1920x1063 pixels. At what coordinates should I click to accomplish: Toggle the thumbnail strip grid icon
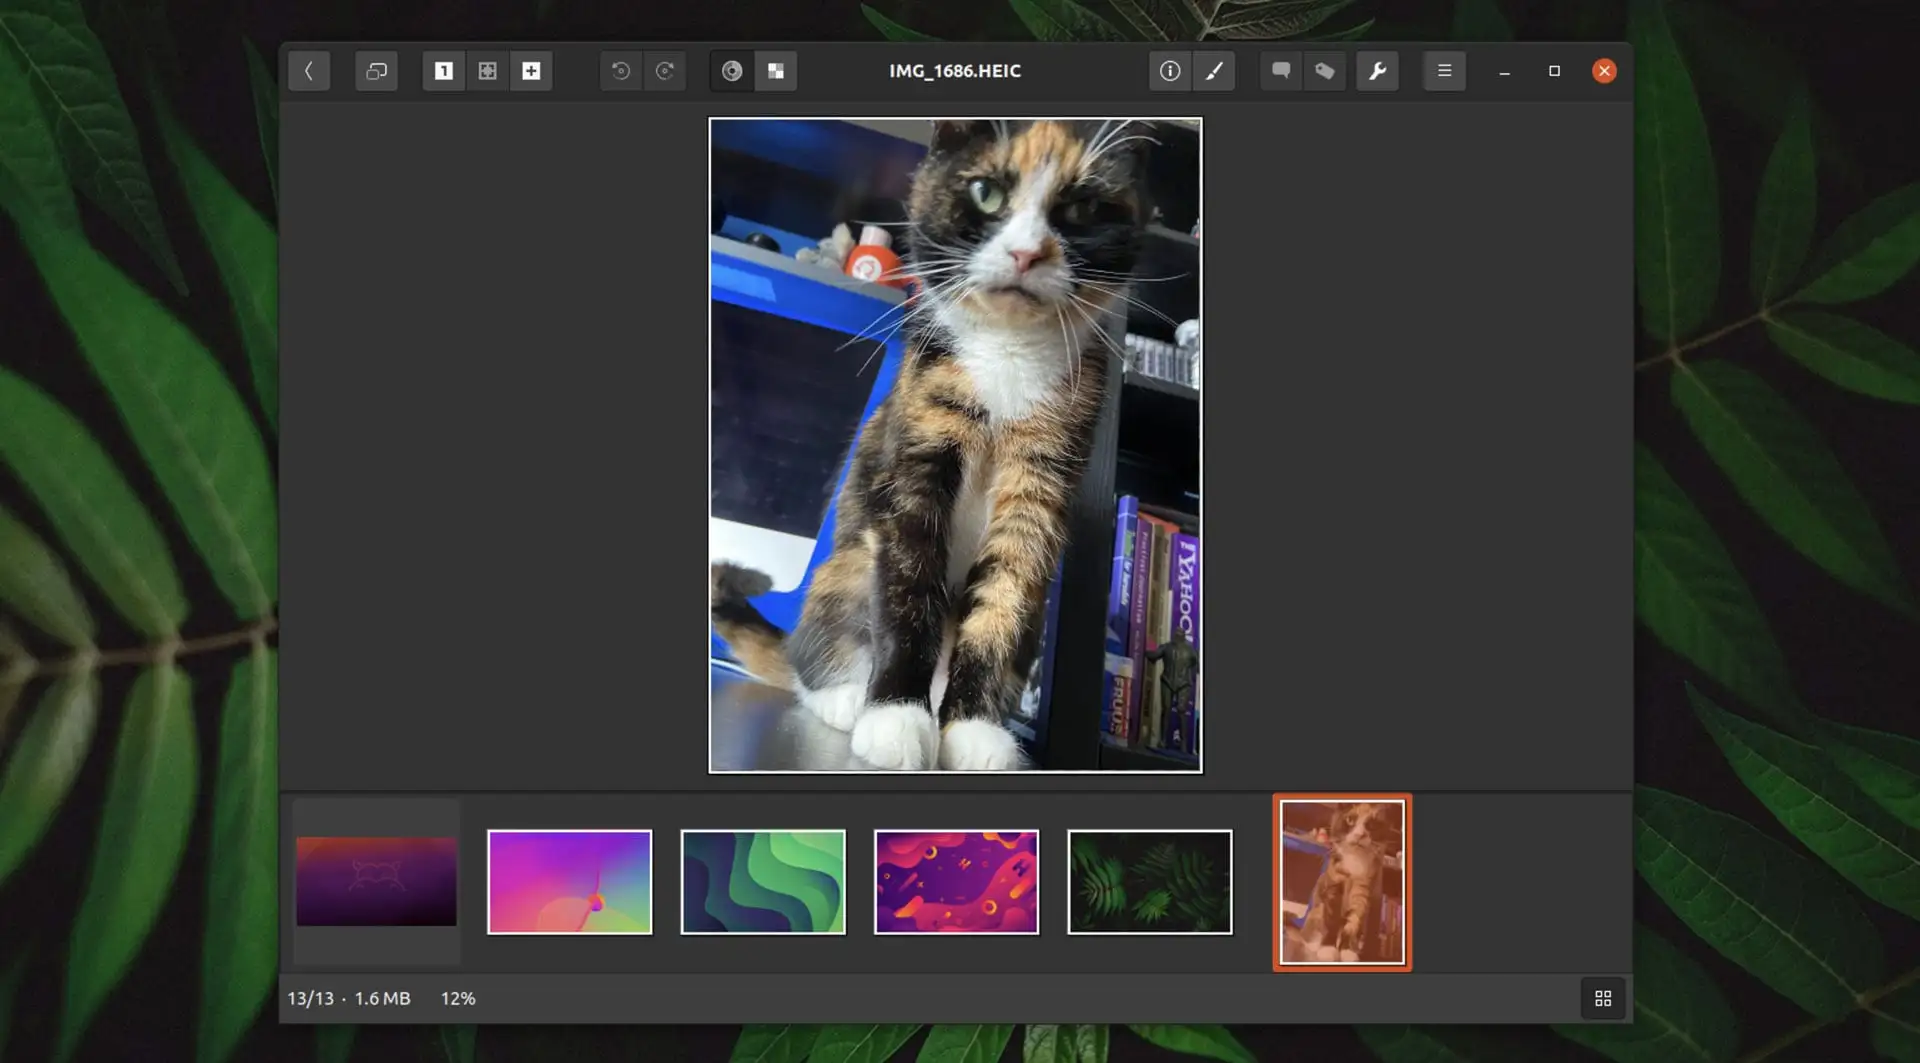coord(1603,998)
